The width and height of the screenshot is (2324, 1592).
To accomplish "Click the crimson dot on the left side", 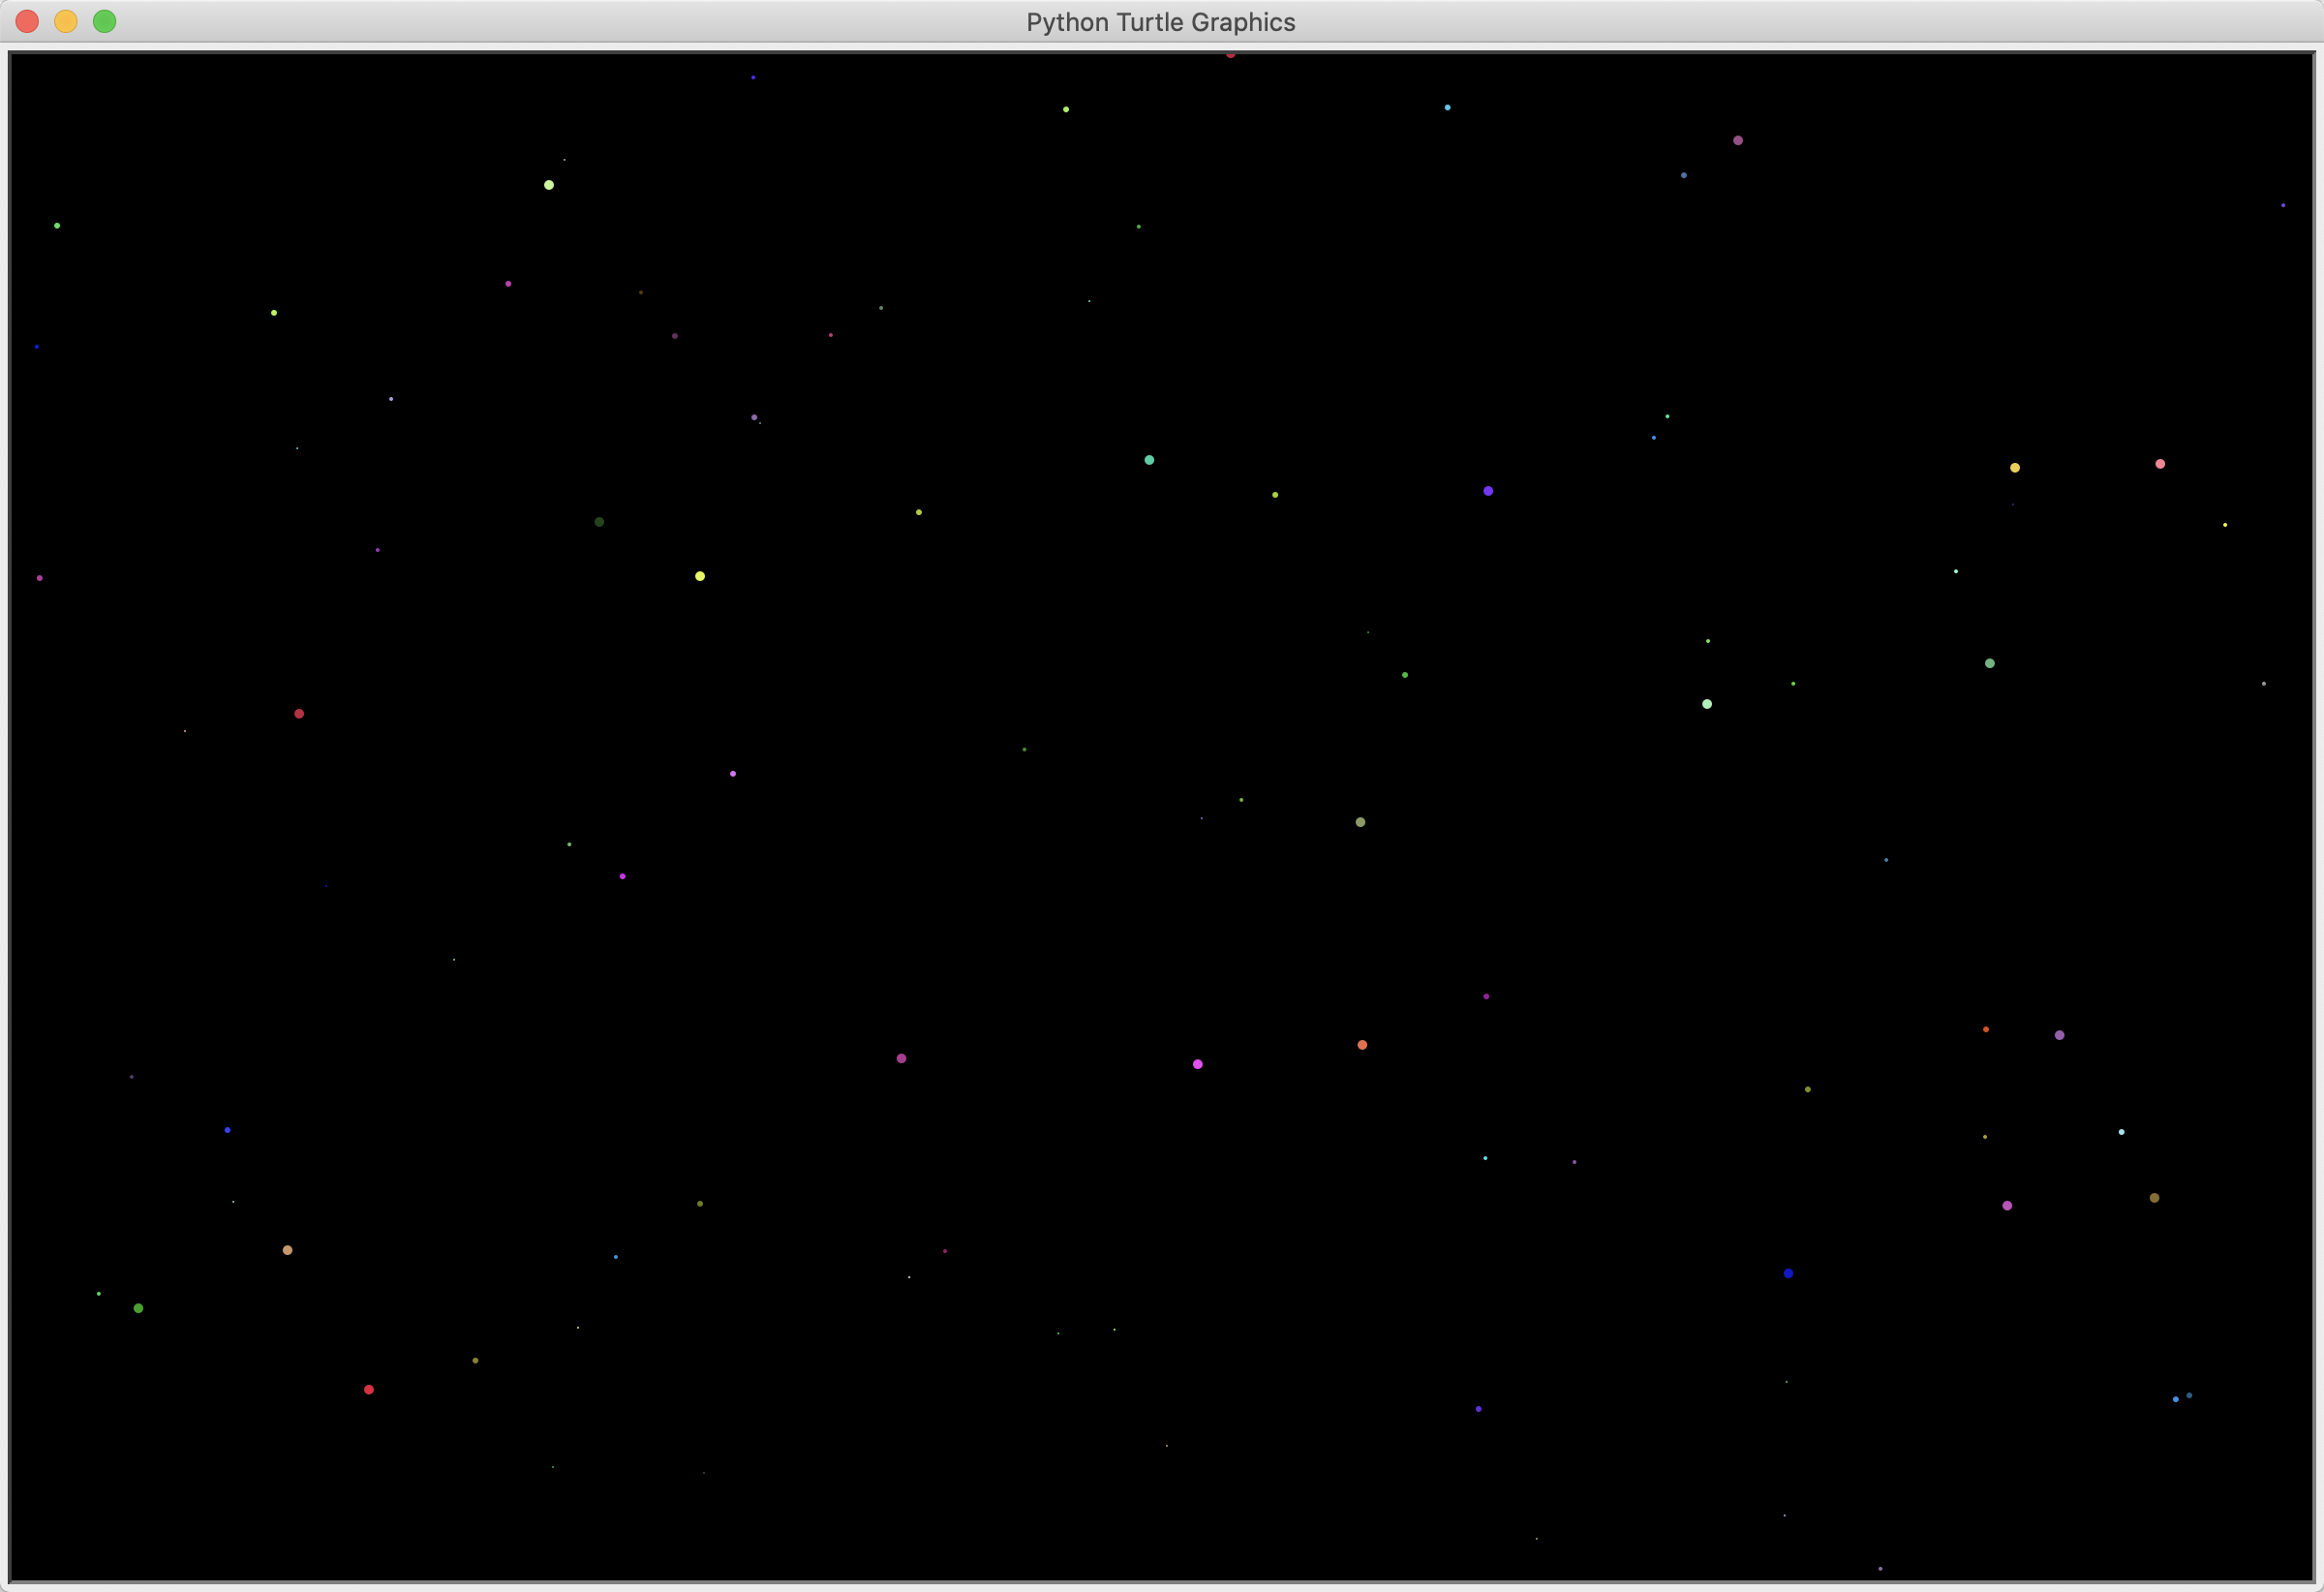I will tap(299, 714).
